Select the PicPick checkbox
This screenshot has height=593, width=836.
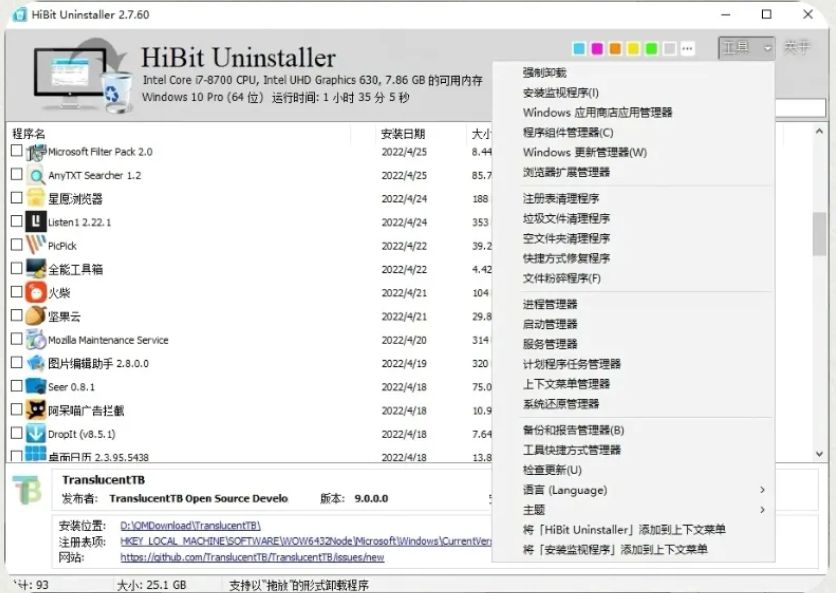(17, 245)
